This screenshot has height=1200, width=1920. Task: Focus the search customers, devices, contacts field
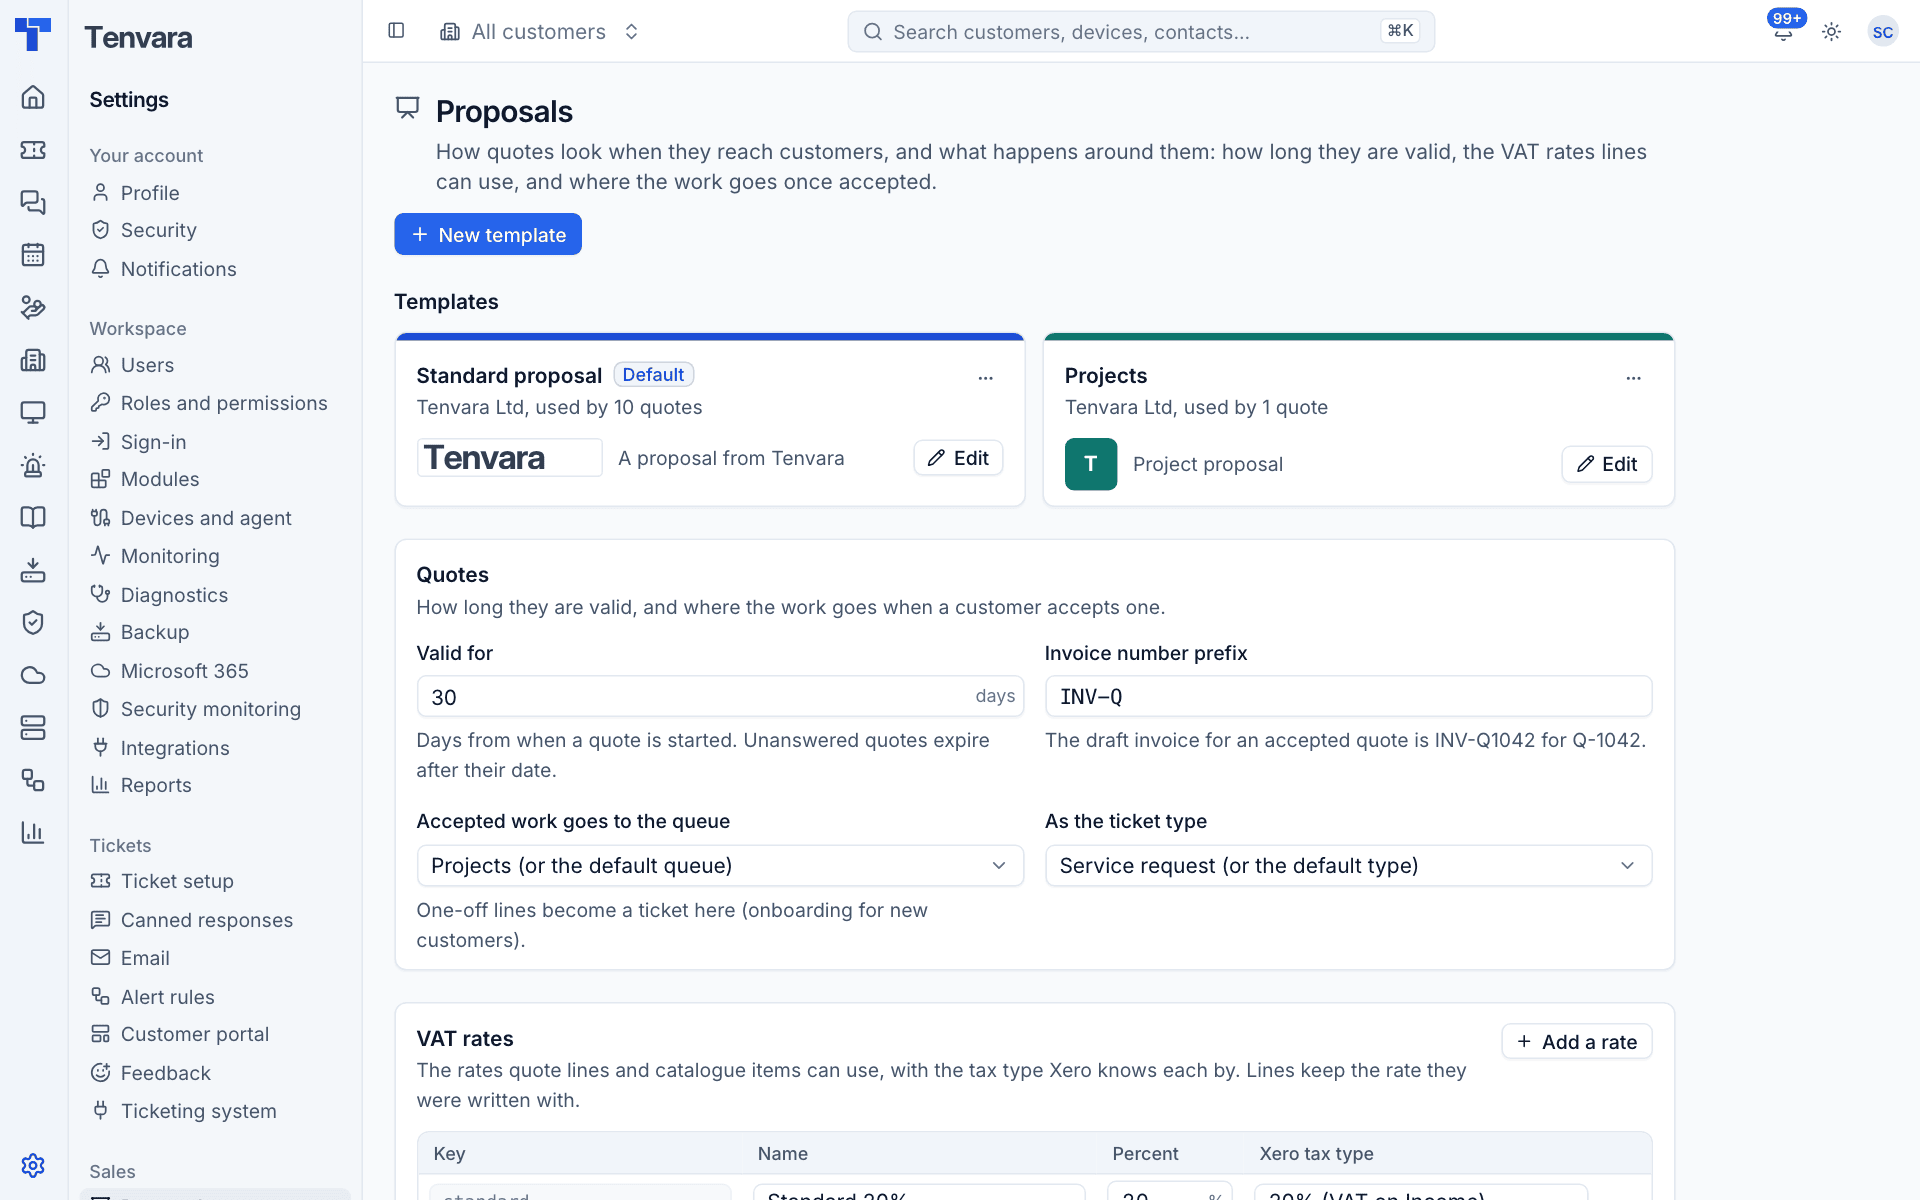(1141, 32)
